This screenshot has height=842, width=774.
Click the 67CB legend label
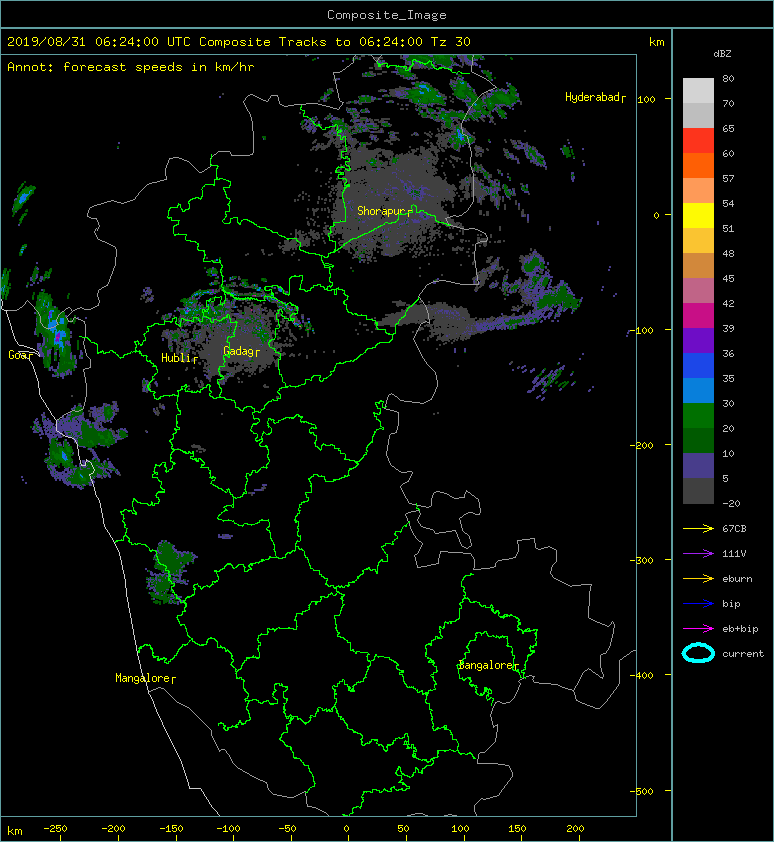click(734, 528)
